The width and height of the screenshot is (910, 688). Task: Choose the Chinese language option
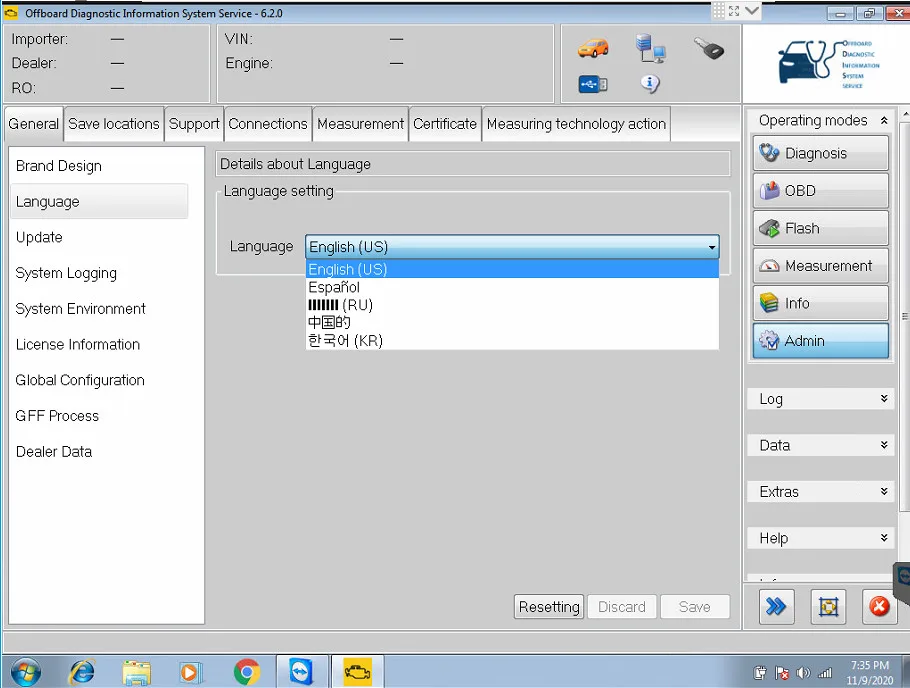coord(512,323)
